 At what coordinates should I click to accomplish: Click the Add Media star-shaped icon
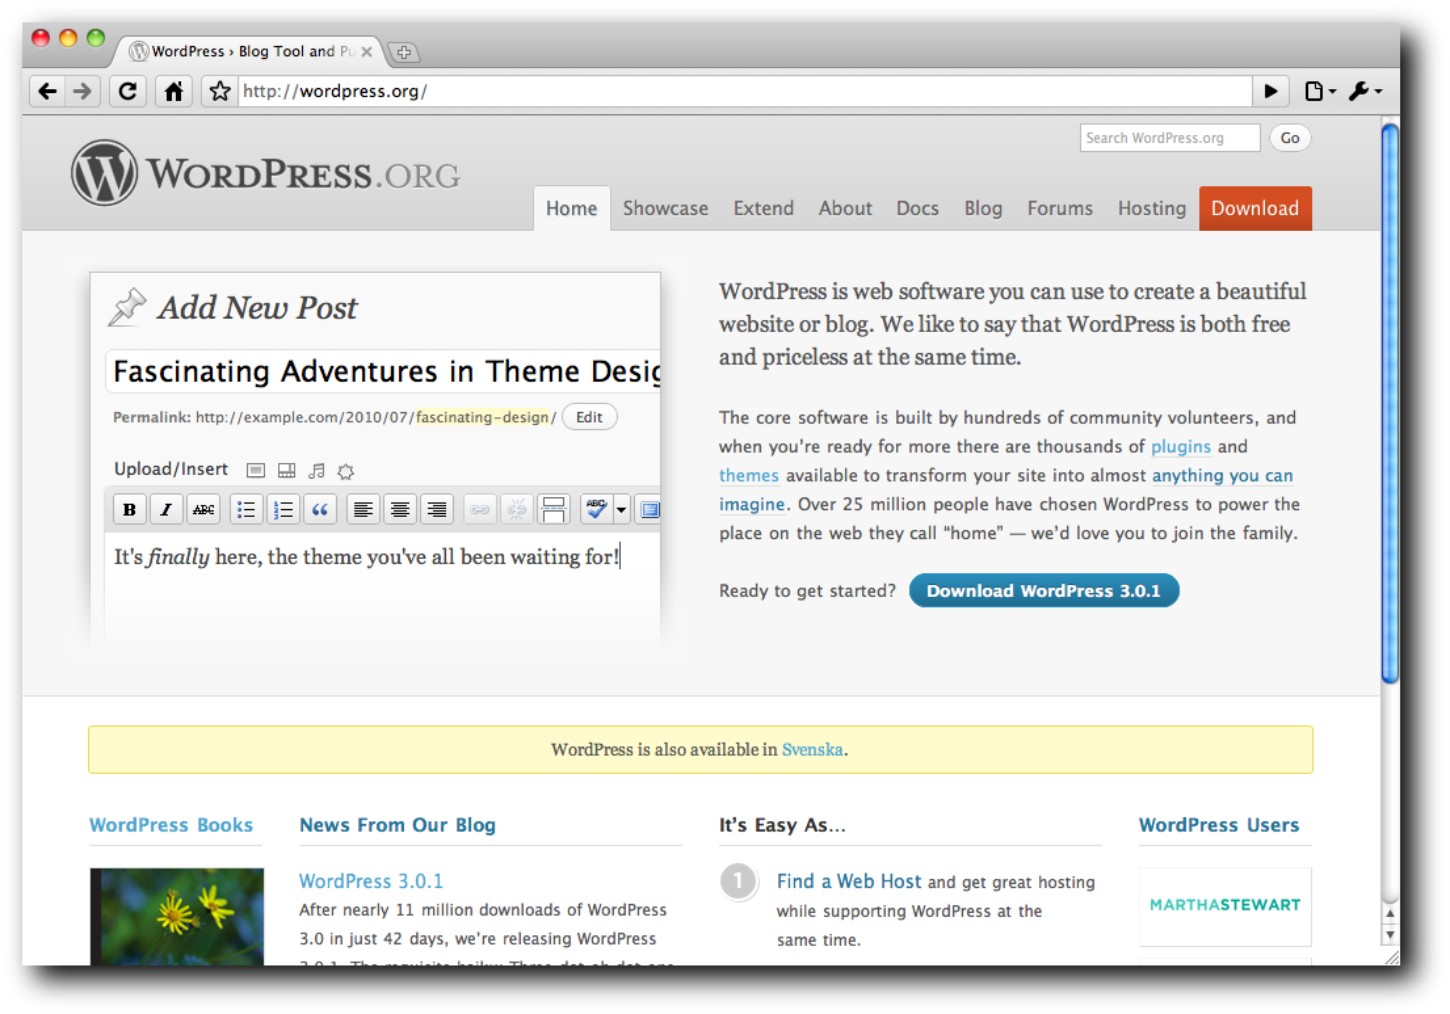tap(346, 471)
